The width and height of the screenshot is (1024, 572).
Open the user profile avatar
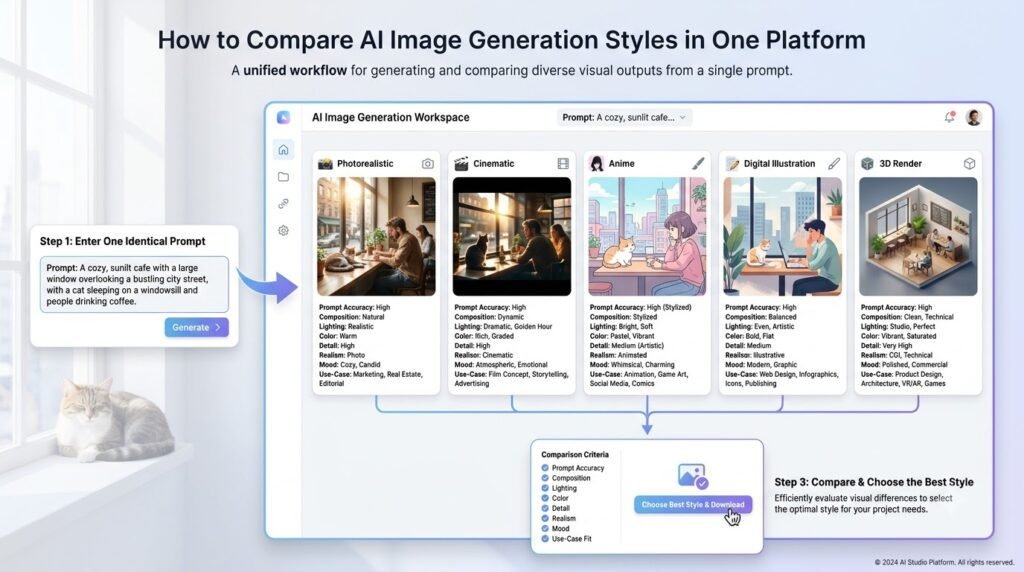pyautogui.click(x=974, y=118)
